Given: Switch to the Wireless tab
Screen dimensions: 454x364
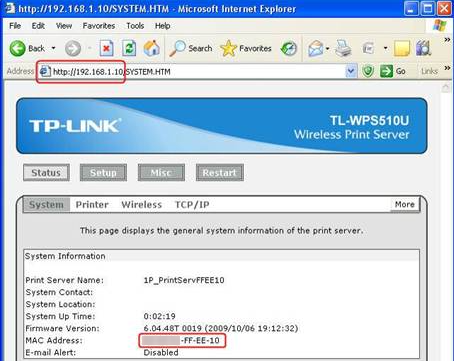Looking at the screenshot, I should pos(141,205).
